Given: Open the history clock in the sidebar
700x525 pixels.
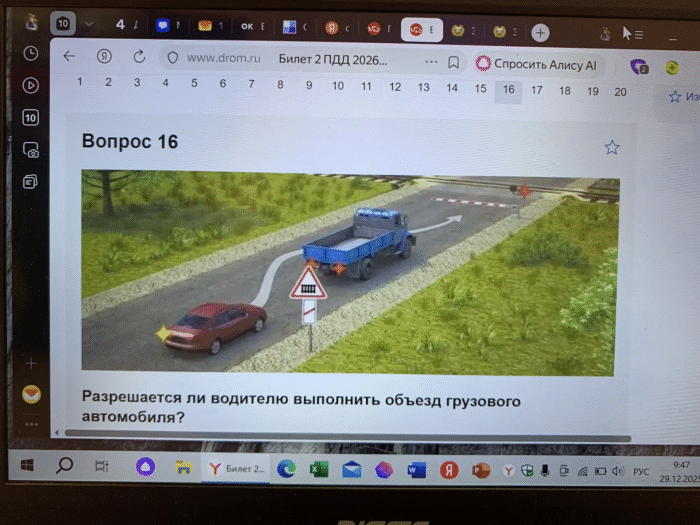Looking at the screenshot, I should coord(30,54).
